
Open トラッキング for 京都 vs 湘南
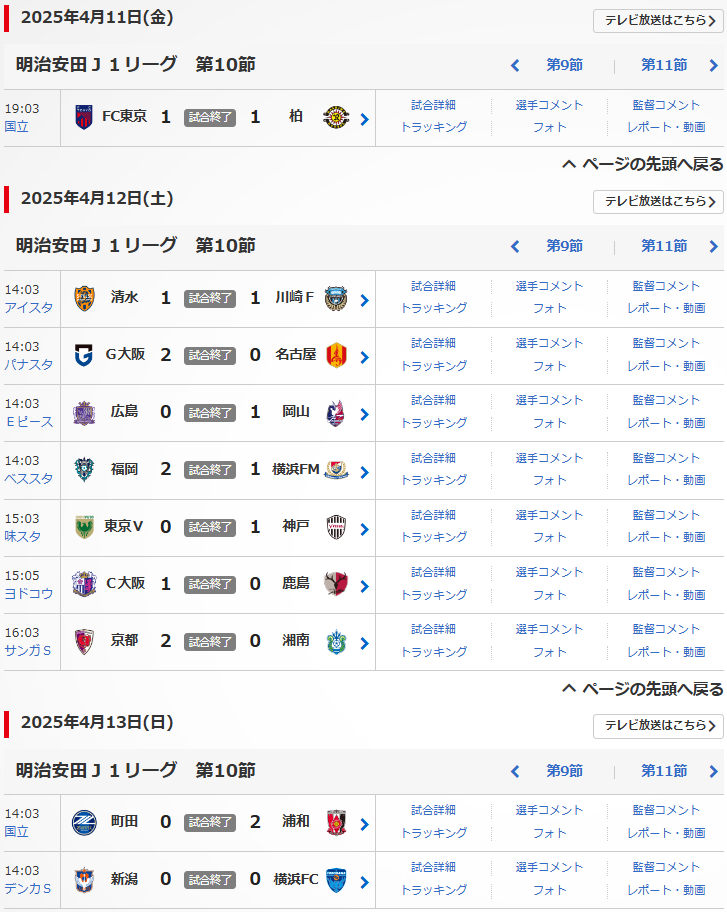click(433, 652)
